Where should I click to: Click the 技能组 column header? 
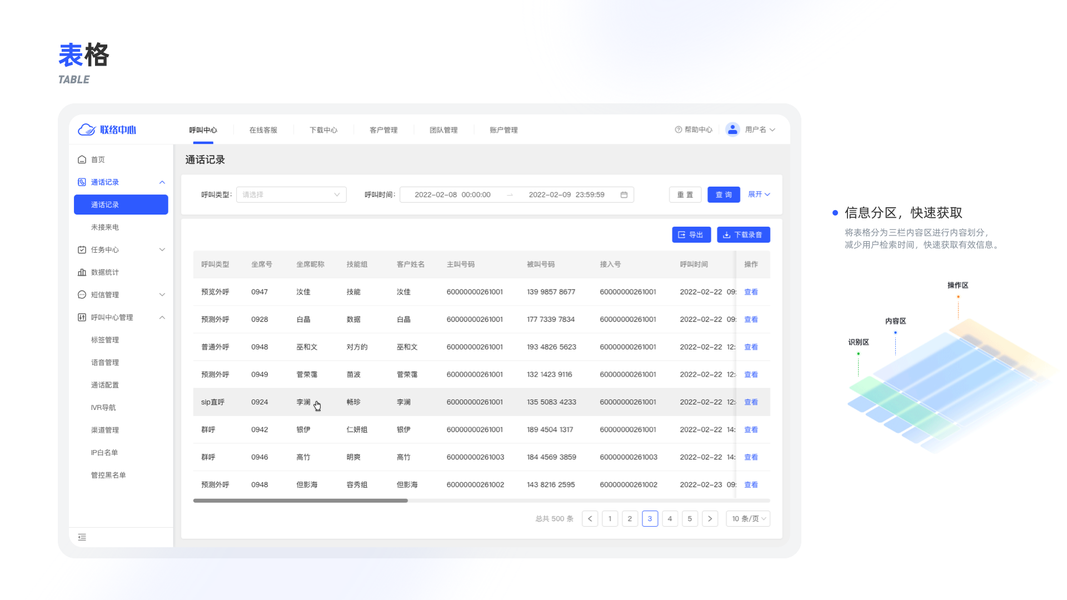coord(357,265)
